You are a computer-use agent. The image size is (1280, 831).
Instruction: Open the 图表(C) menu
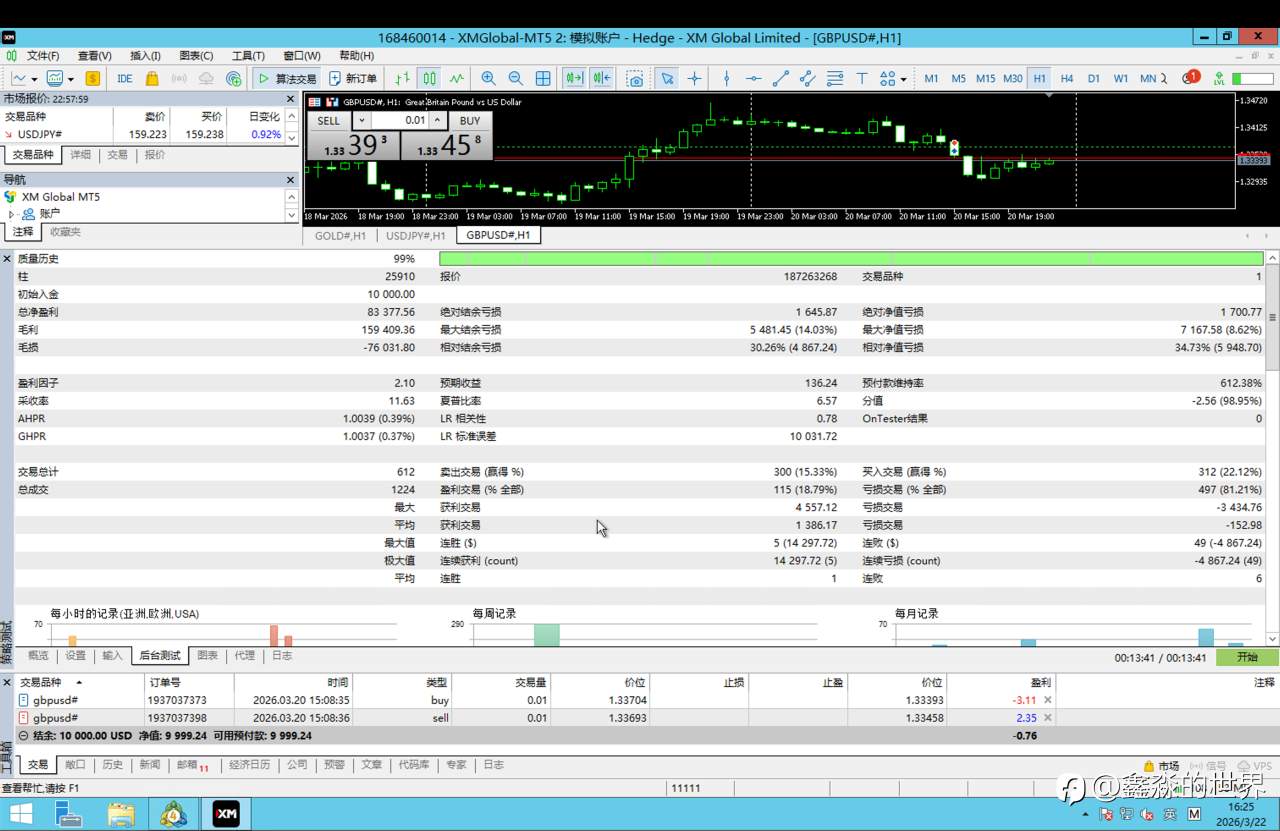pyautogui.click(x=195, y=56)
